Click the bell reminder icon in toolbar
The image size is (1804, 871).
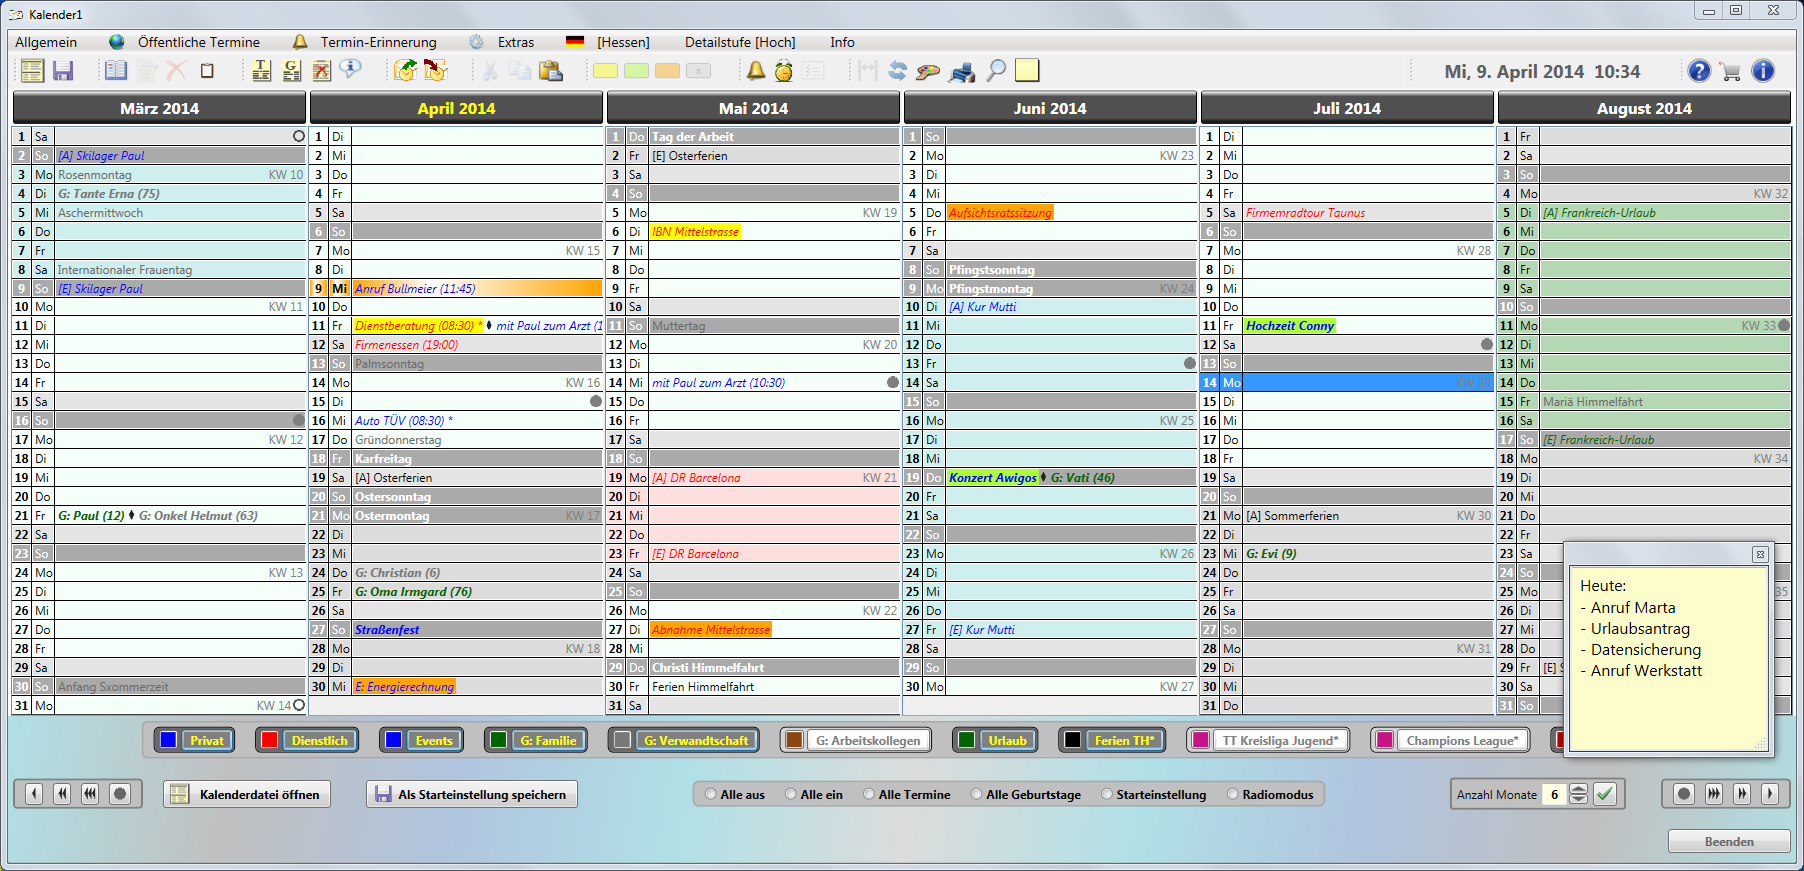tap(756, 71)
